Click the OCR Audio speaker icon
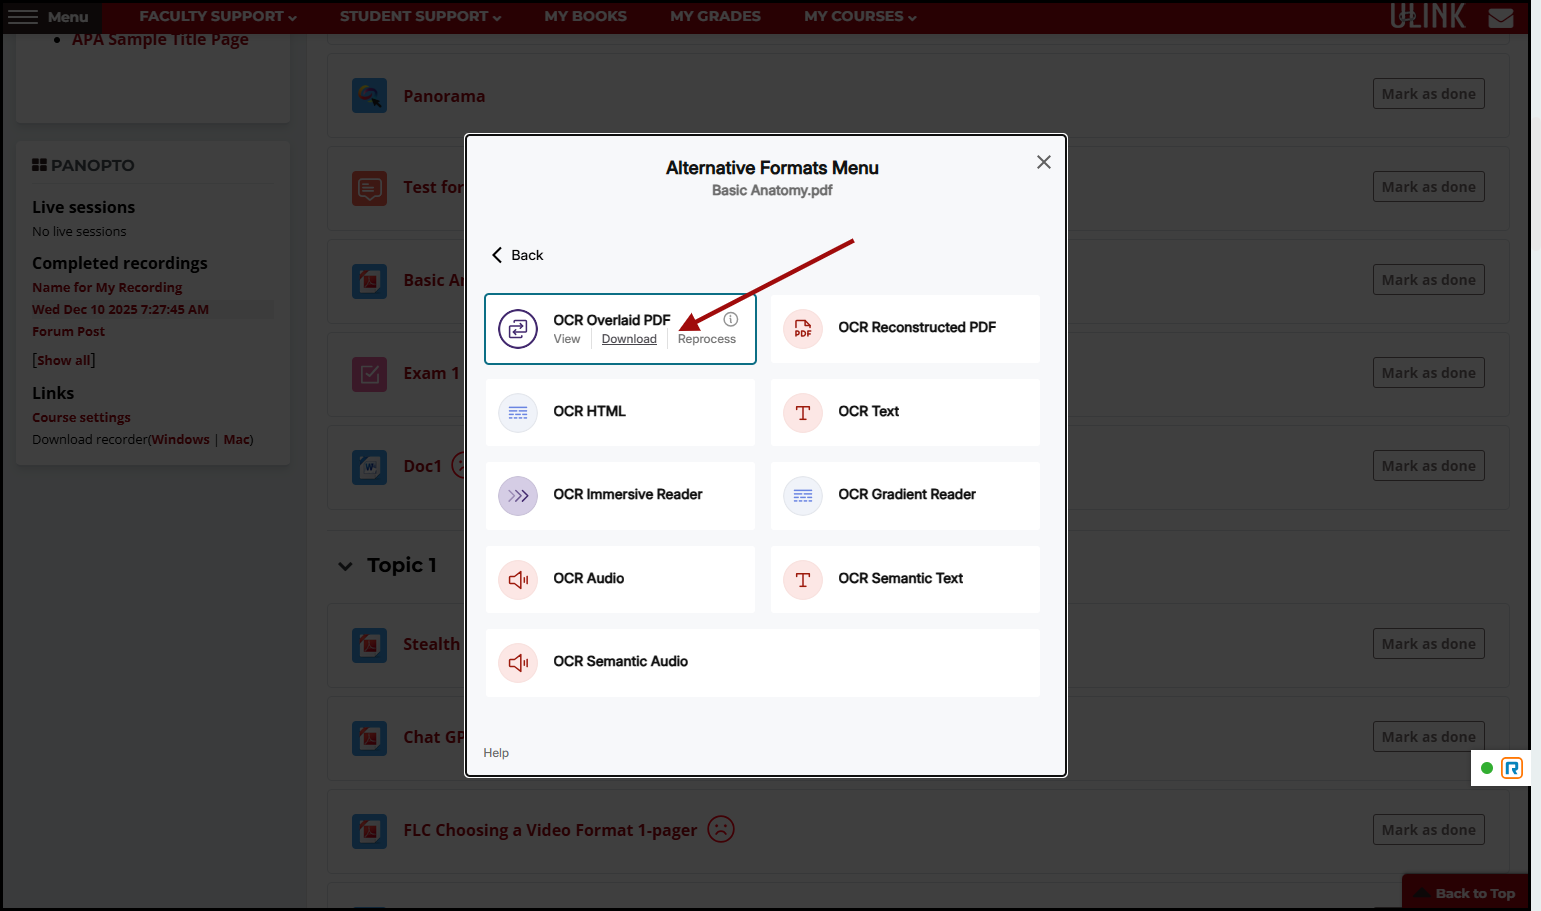Screen dimensions: 1541x911 pos(518,579)
